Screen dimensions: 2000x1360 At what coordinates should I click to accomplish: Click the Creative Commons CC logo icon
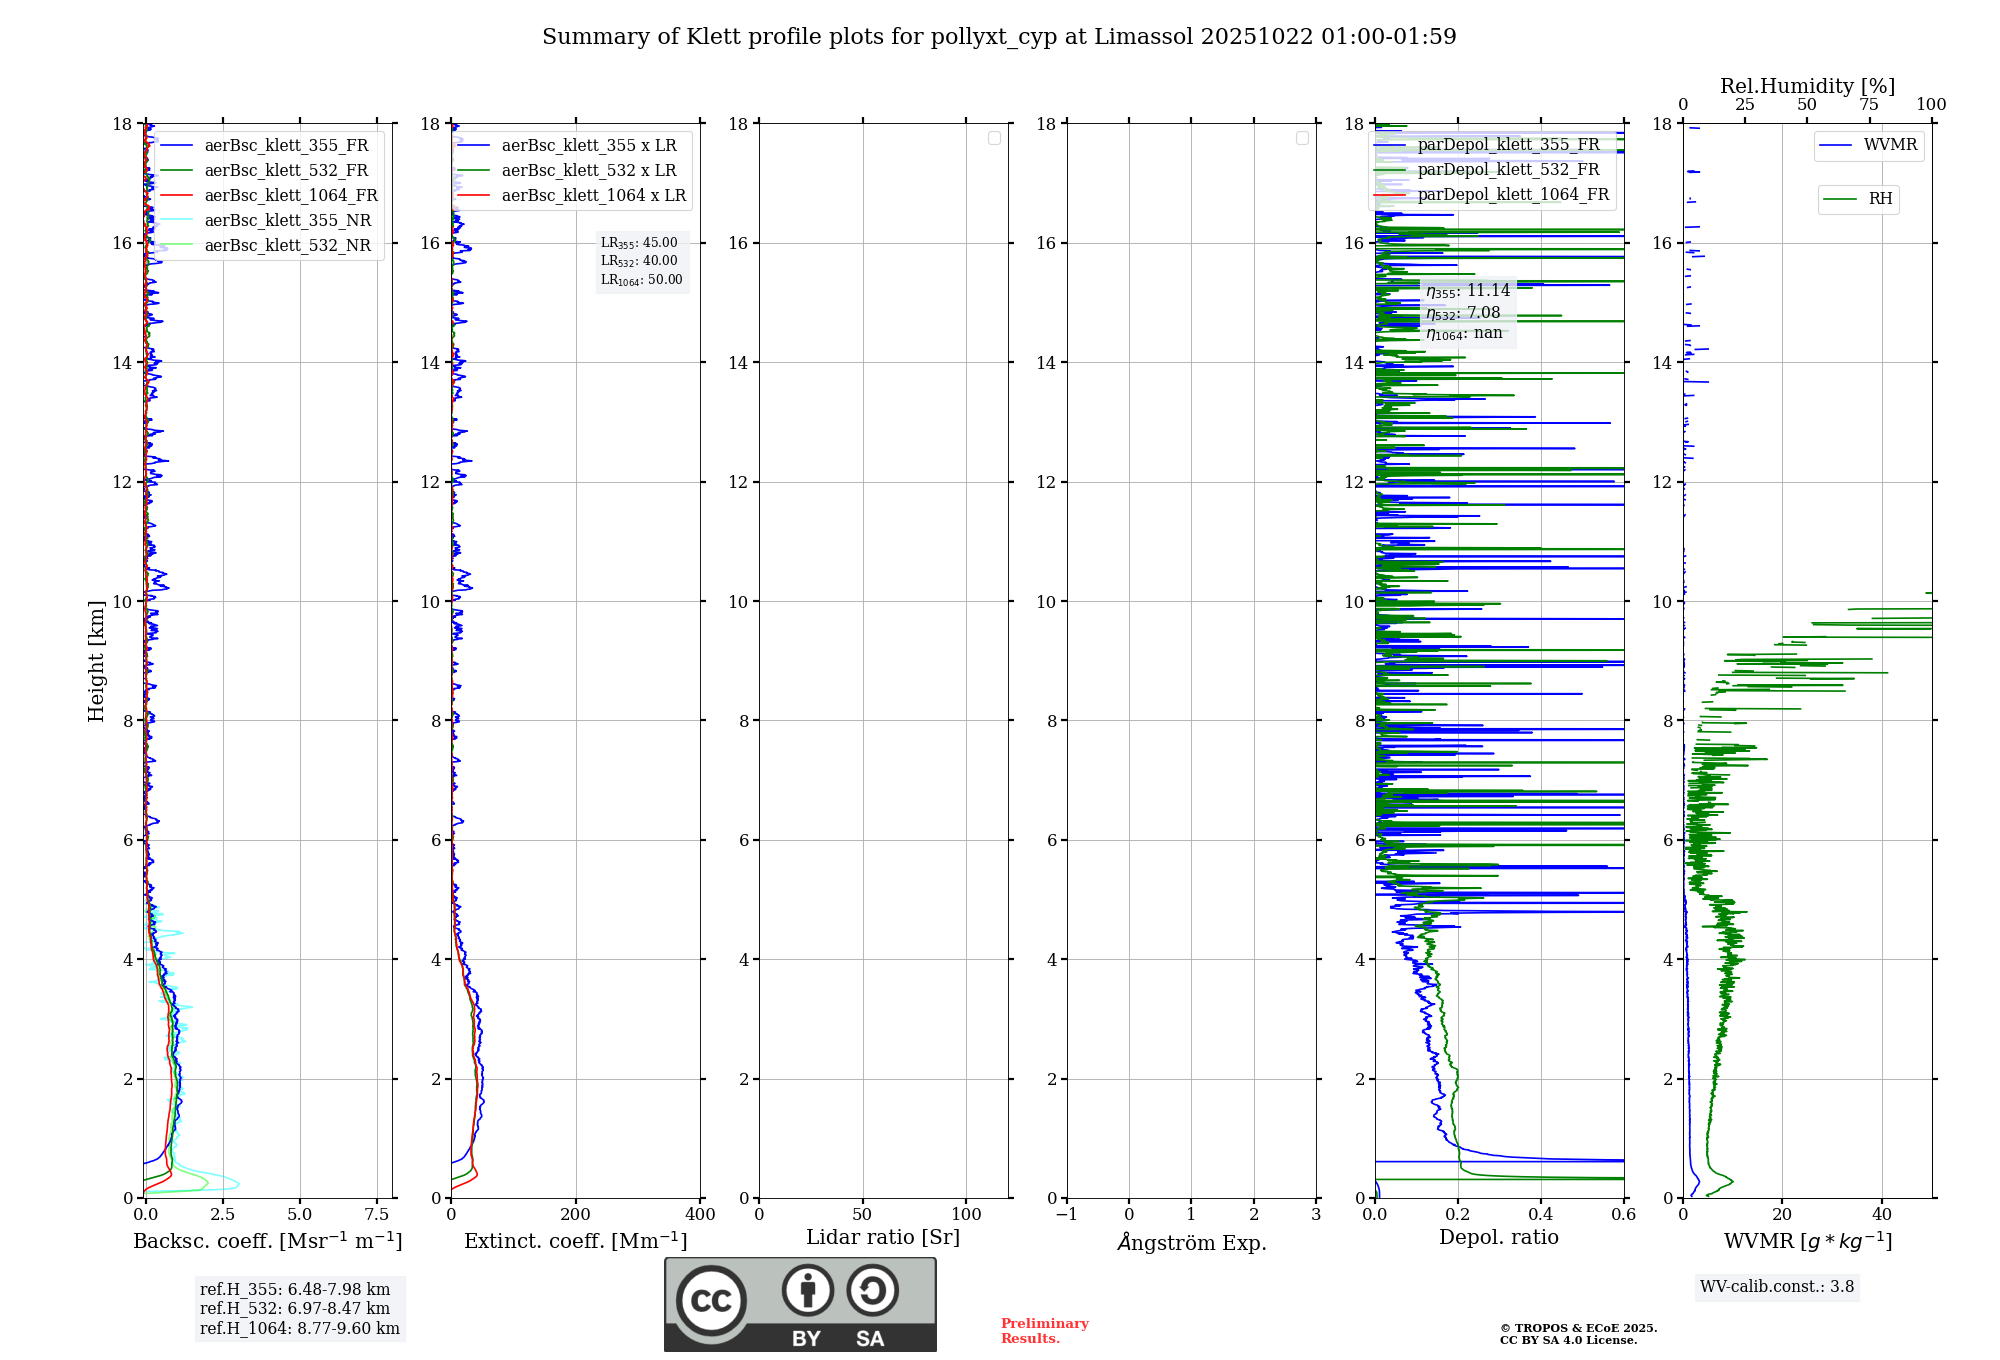point(711,1301)
